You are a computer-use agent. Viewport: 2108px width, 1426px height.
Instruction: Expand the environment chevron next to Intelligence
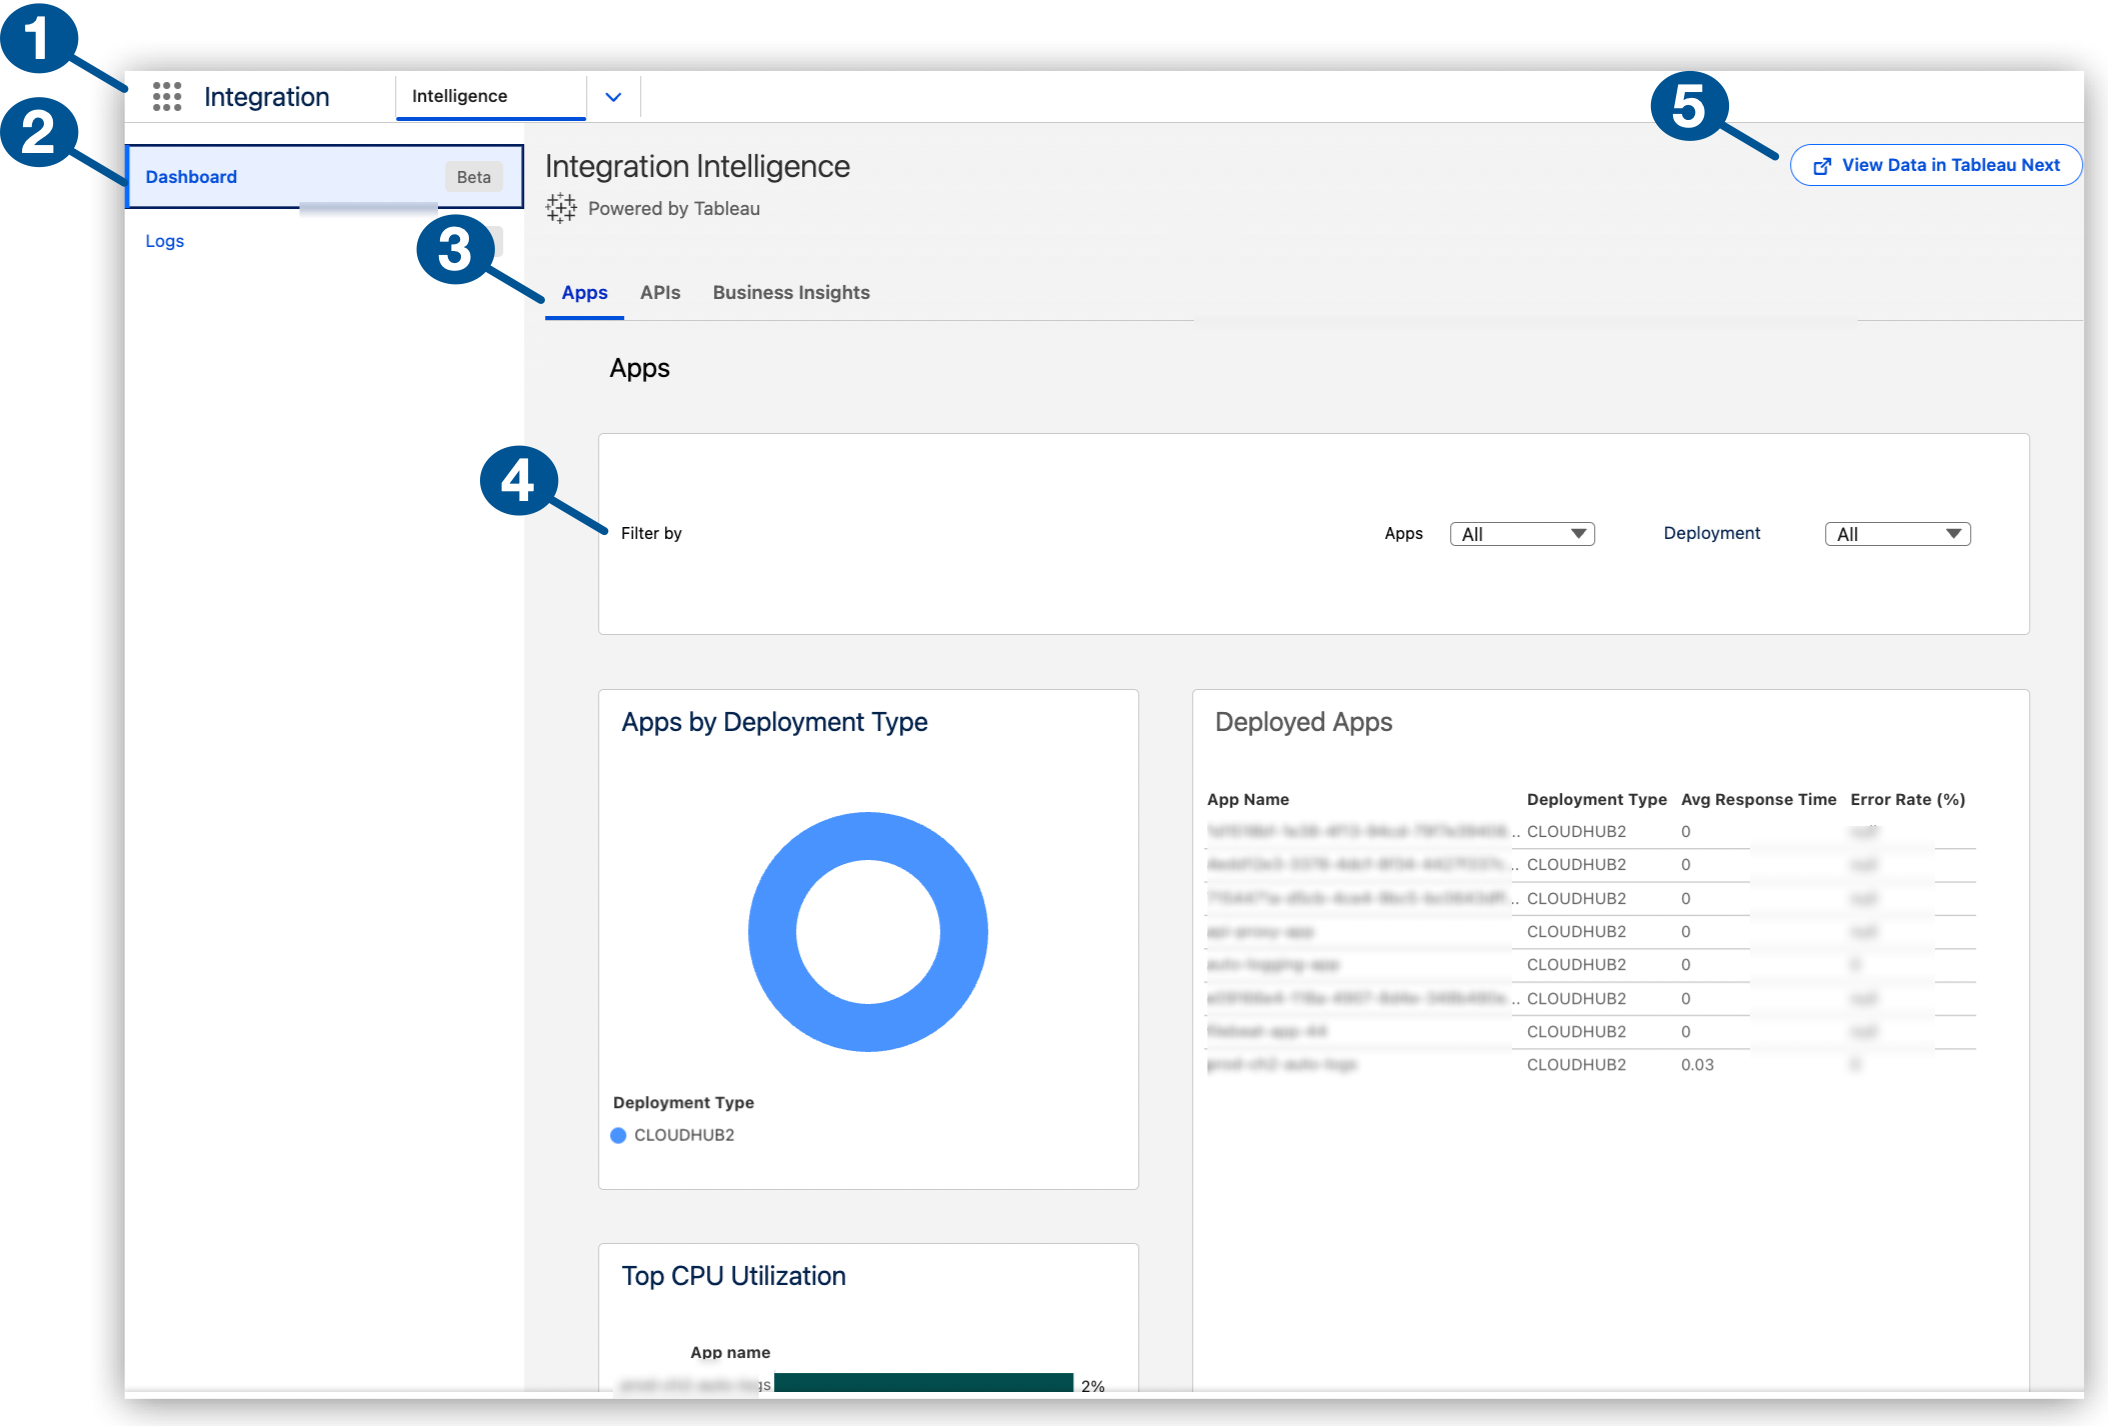613,96
